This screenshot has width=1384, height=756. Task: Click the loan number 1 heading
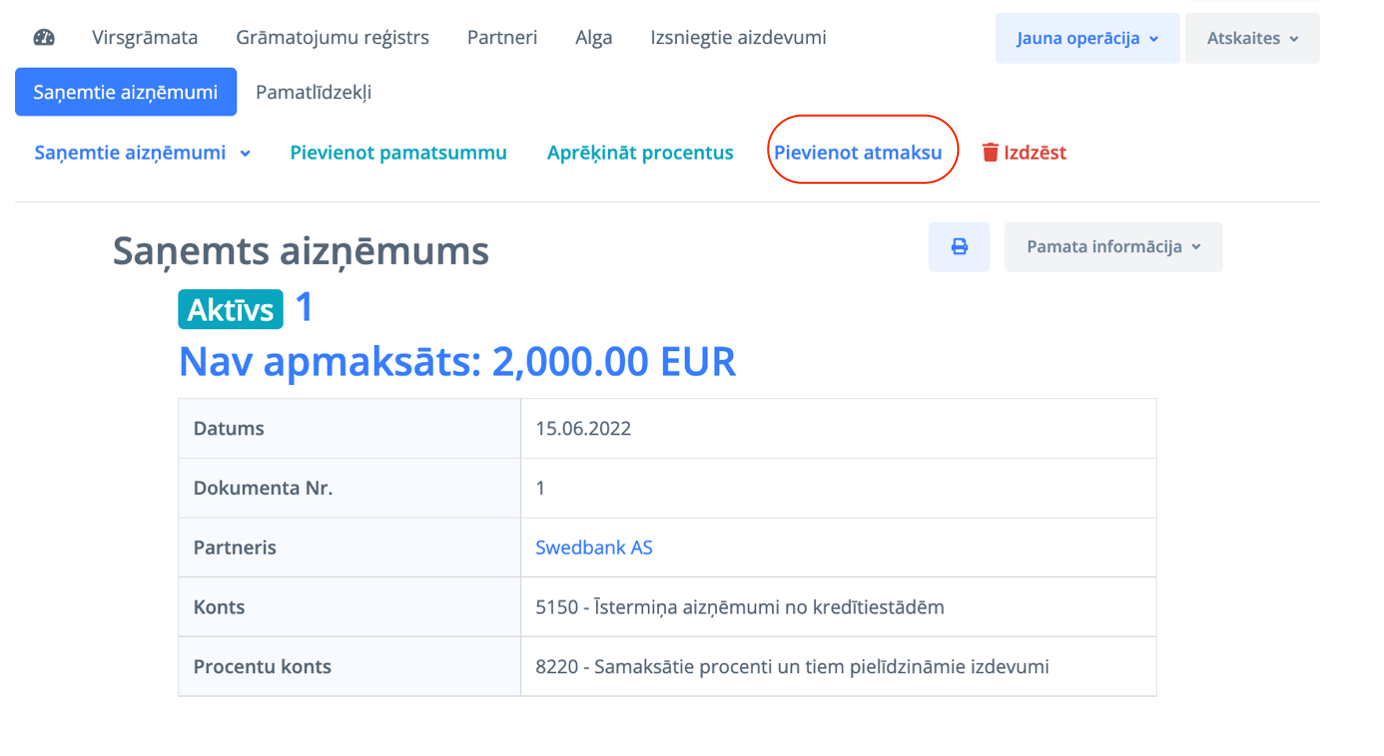click(x=304, y=307)
